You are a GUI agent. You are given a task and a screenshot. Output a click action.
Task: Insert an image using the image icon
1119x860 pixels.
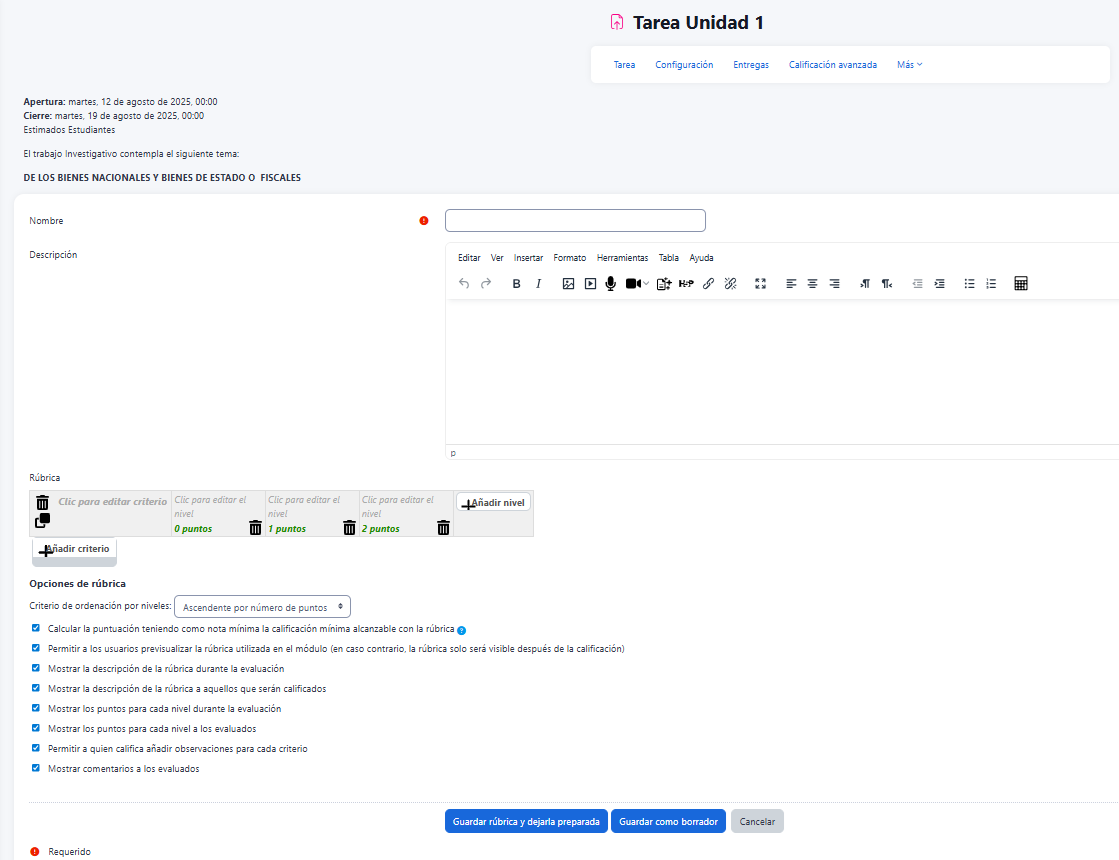568,284
